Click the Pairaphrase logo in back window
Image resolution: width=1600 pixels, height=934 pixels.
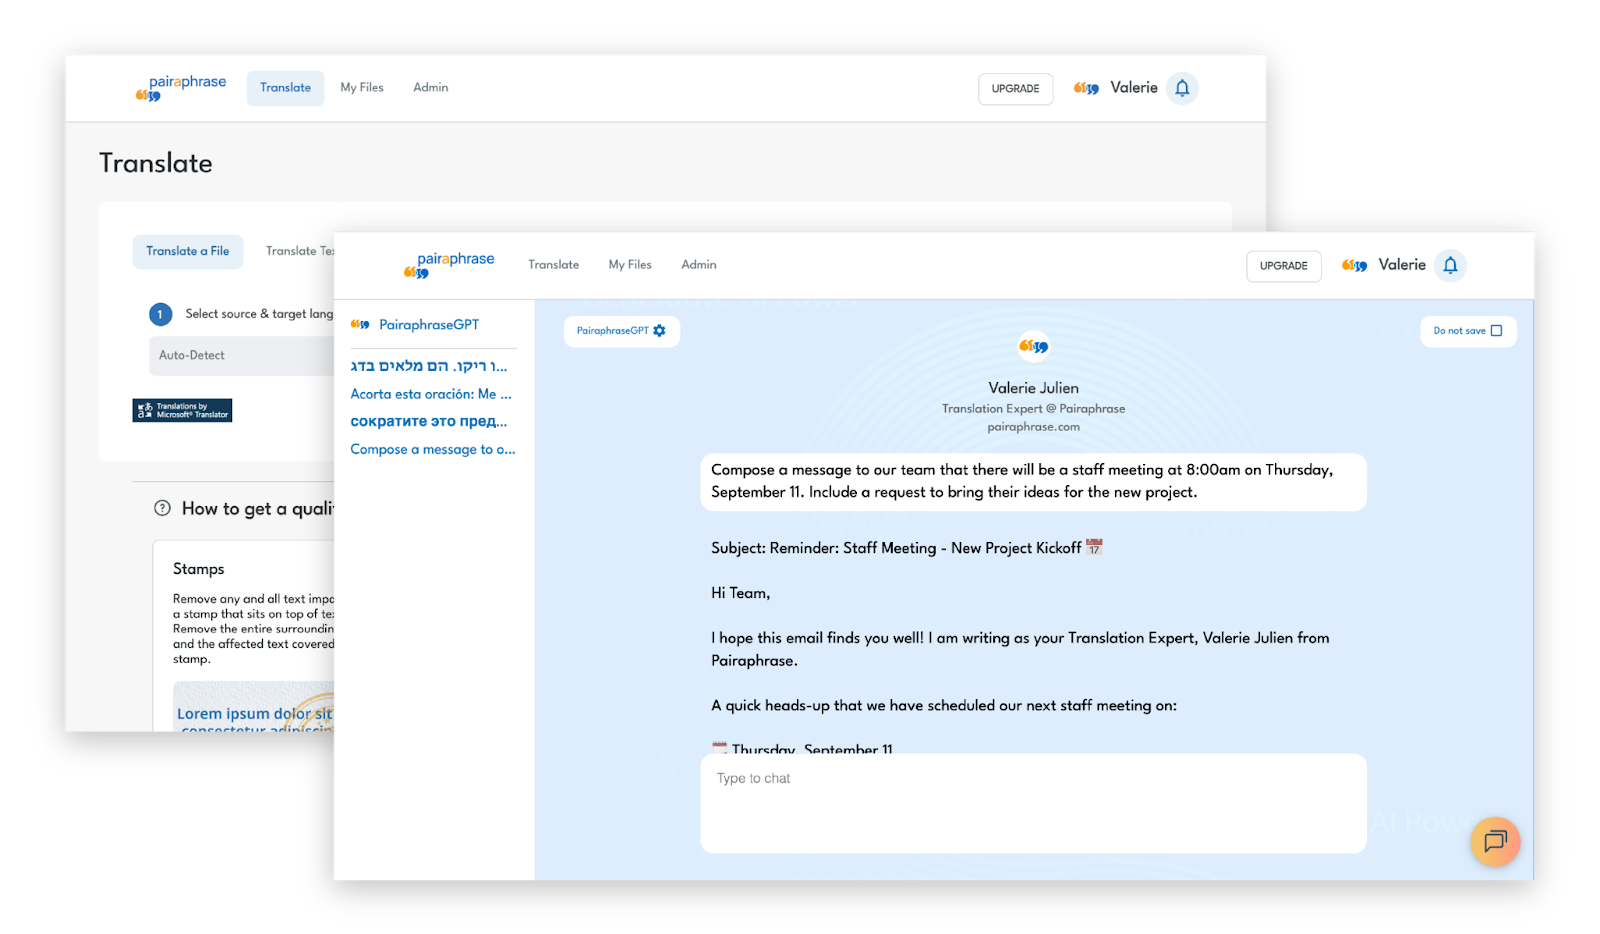click(181, 88)
